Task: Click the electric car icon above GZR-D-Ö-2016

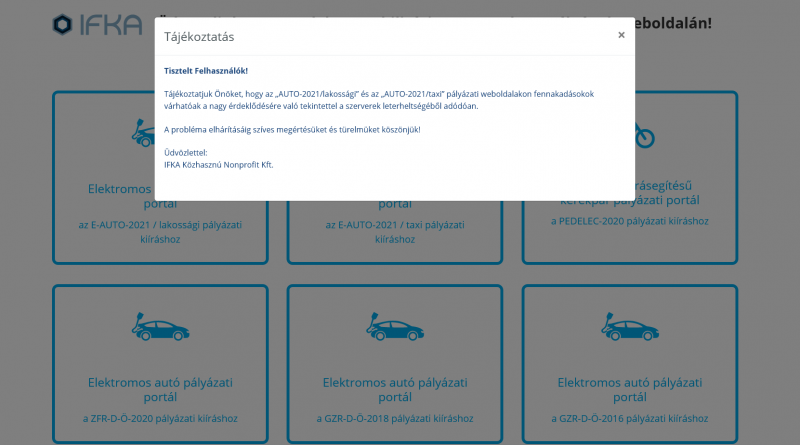Action: point(630,327)
